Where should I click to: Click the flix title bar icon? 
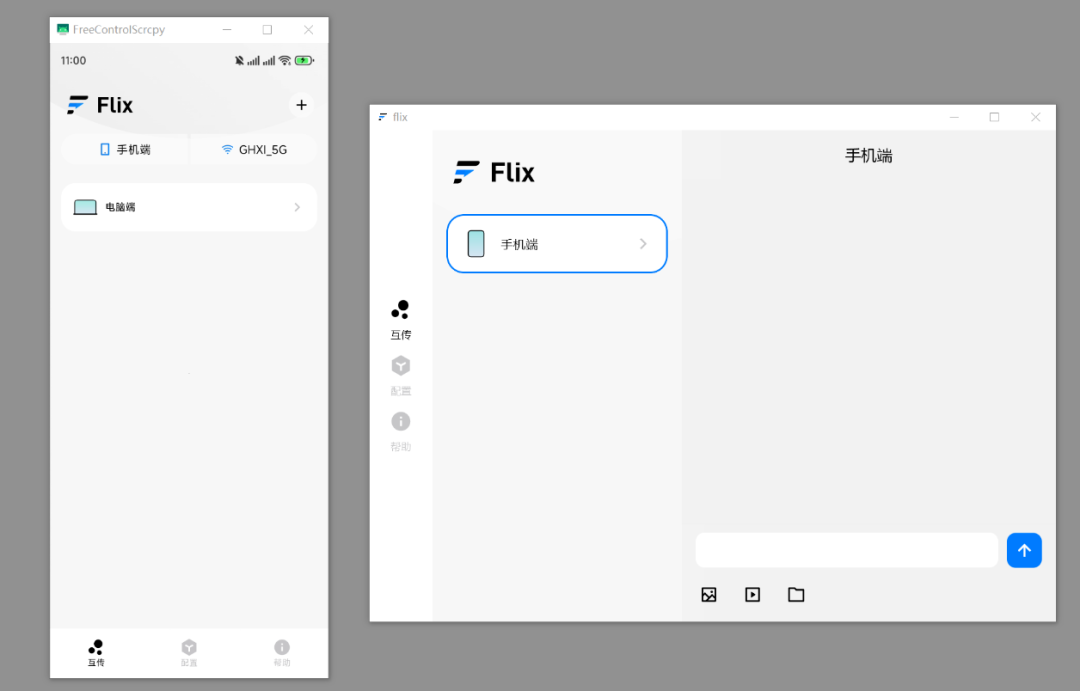pos(382,117)
